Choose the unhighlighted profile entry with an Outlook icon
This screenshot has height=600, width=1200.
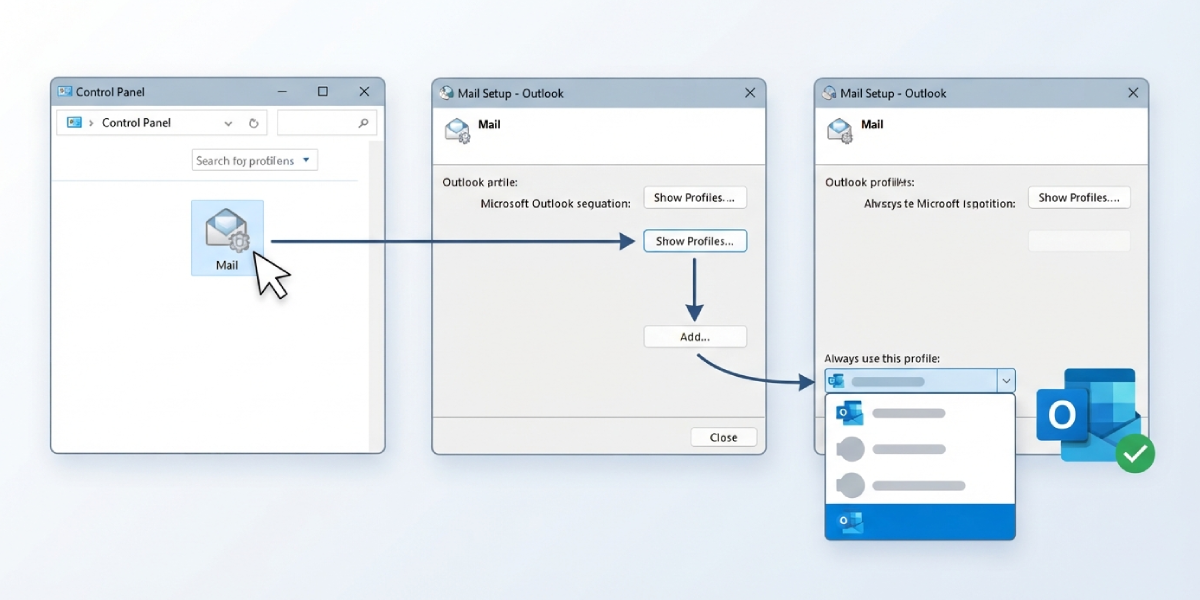(x=920, y=412)
